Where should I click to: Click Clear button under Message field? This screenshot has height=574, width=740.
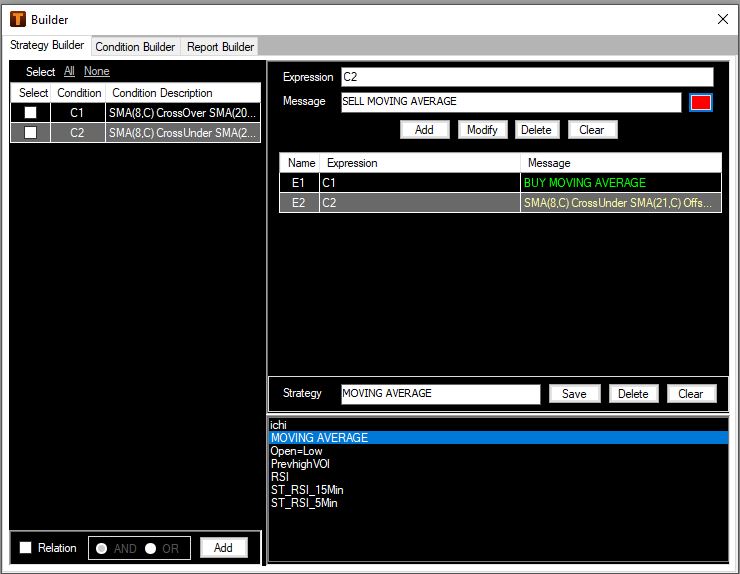[x=592, y=130]
